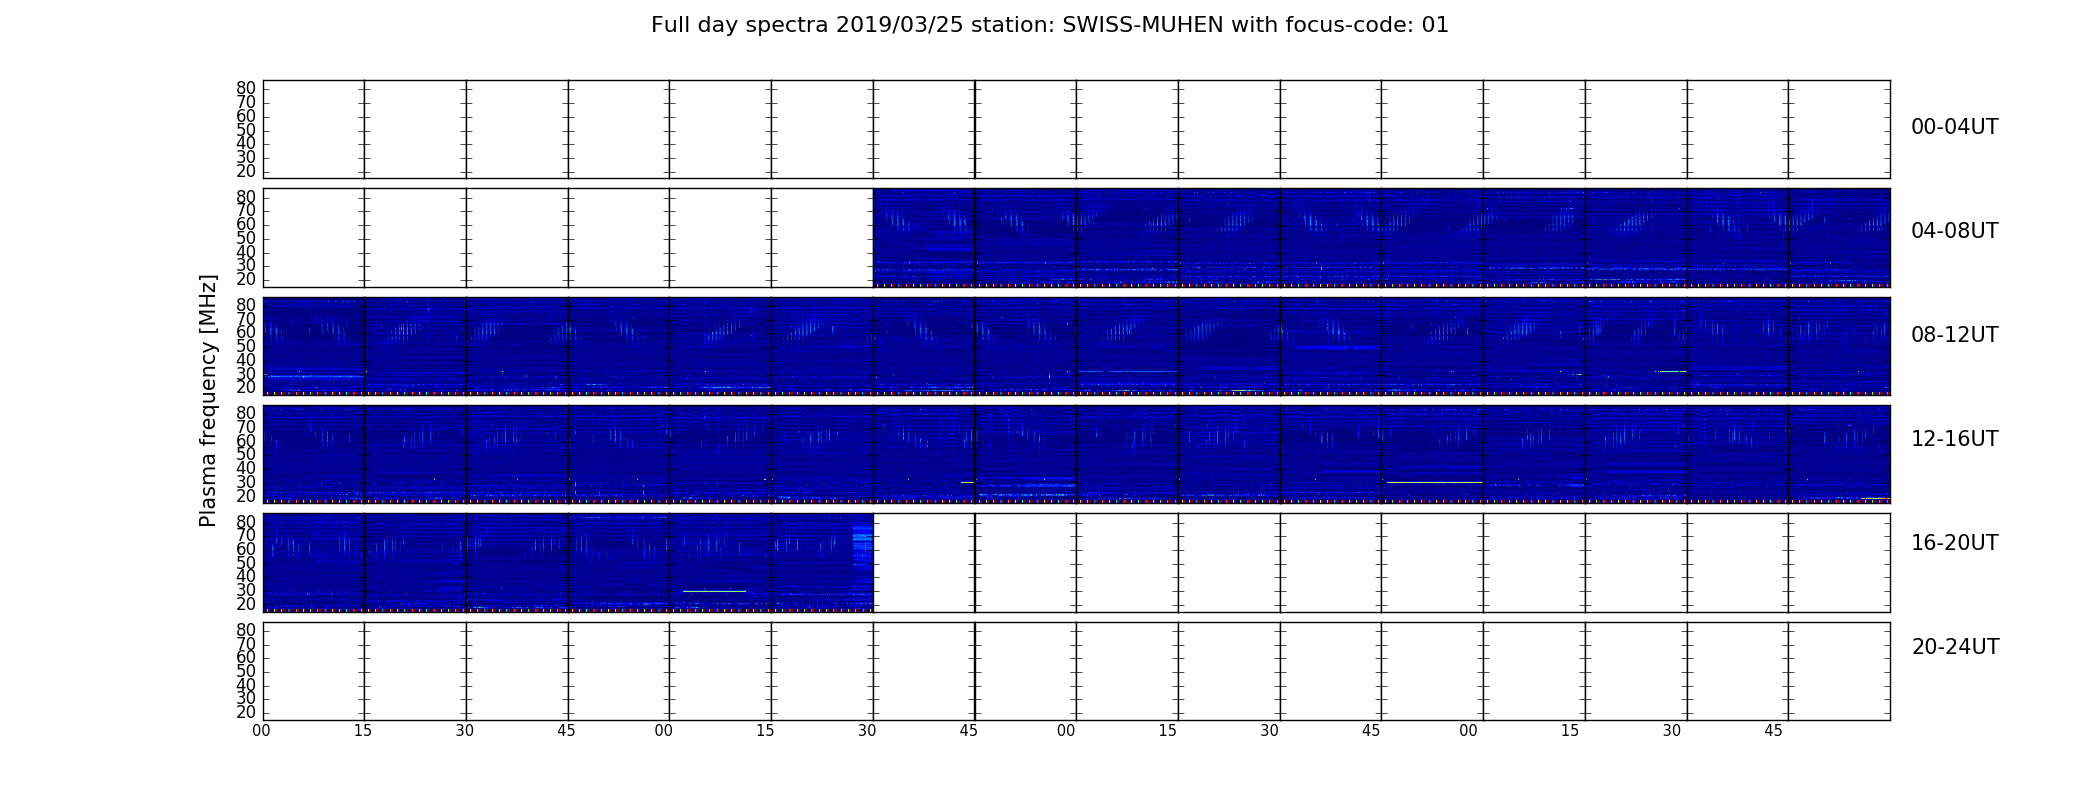Click the spectrogram data in the 04-08UT panel
Viewport: 2100px width, 800px height.
click(1381, 238)
